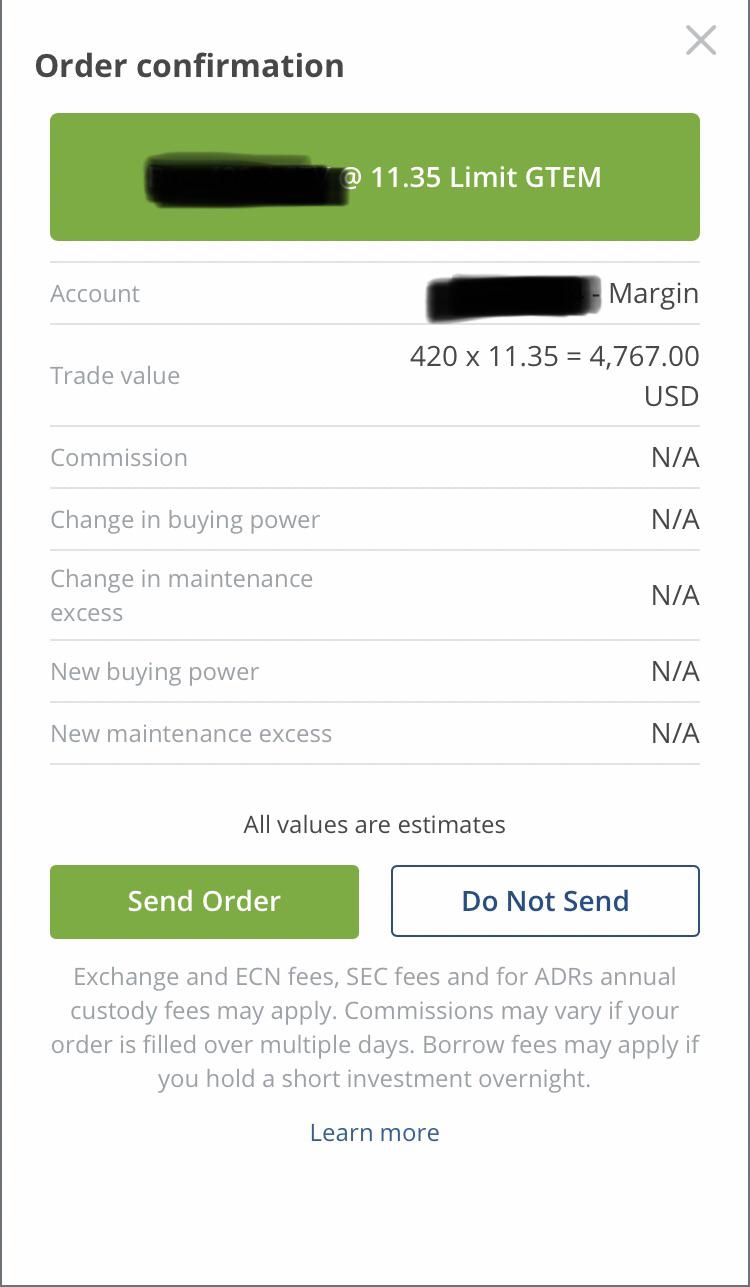Click the New maintenance excess label
The height and width of the screenshot is (1287, 750).
coord(191,733)
